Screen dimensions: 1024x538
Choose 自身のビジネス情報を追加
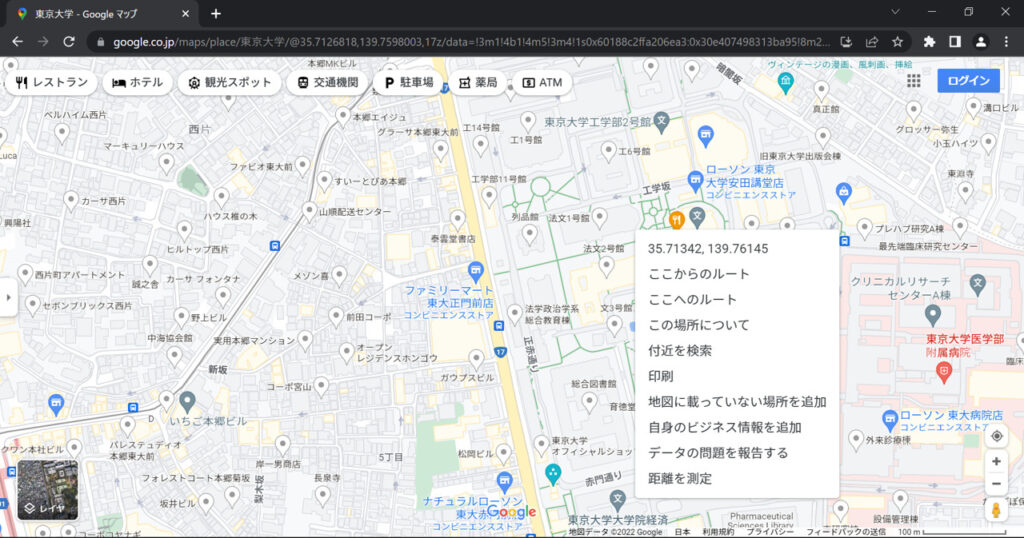(737, 427)
